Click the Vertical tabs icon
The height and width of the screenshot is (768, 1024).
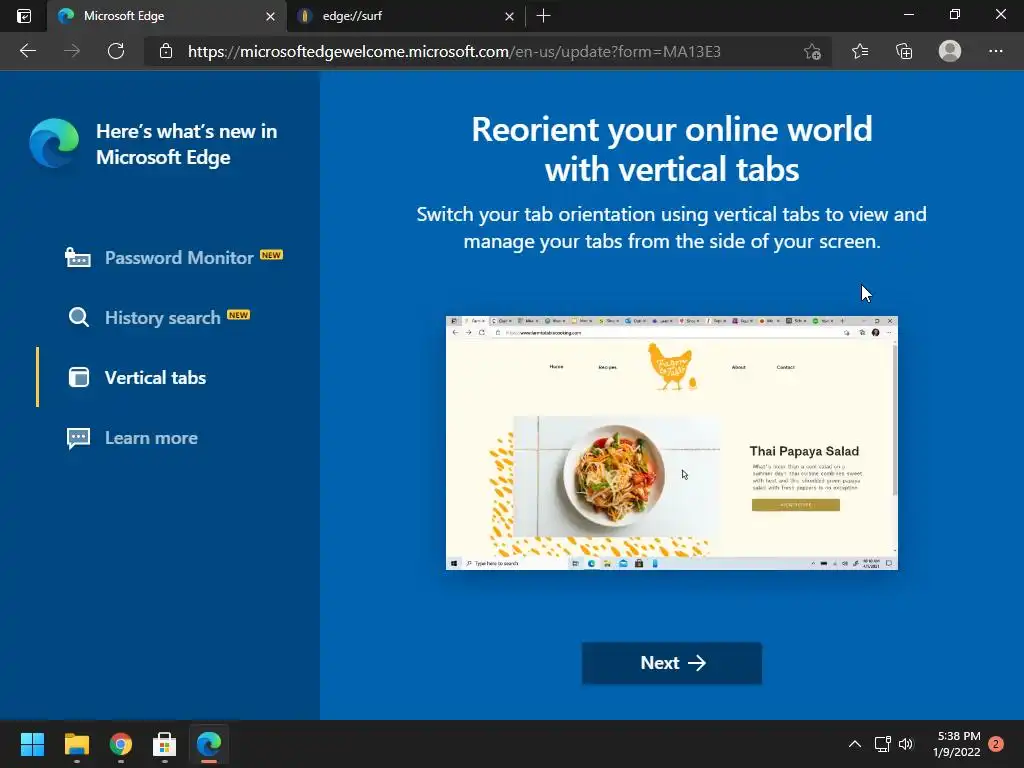(x=78, y=377)
